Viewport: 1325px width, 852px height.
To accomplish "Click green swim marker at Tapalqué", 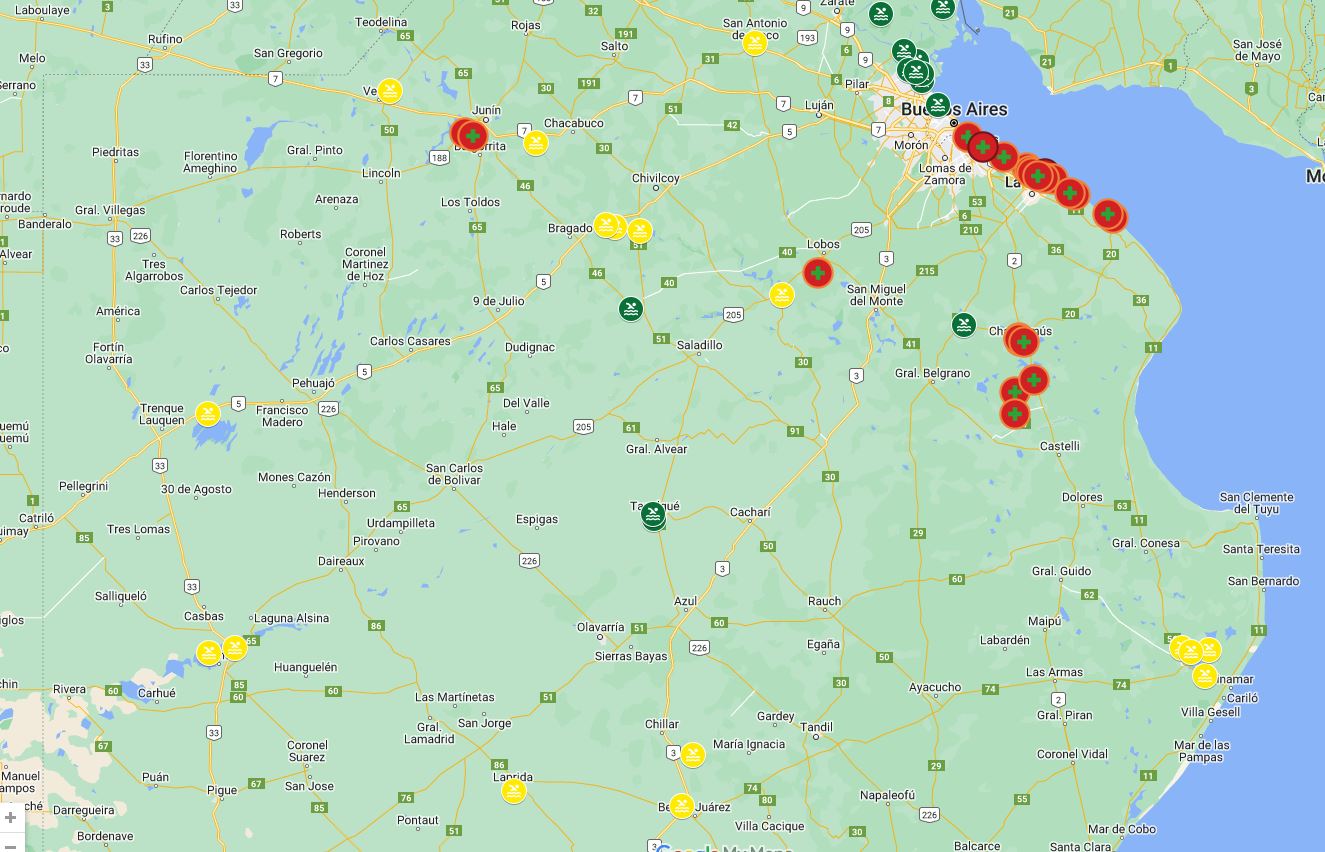I will 653,516.
